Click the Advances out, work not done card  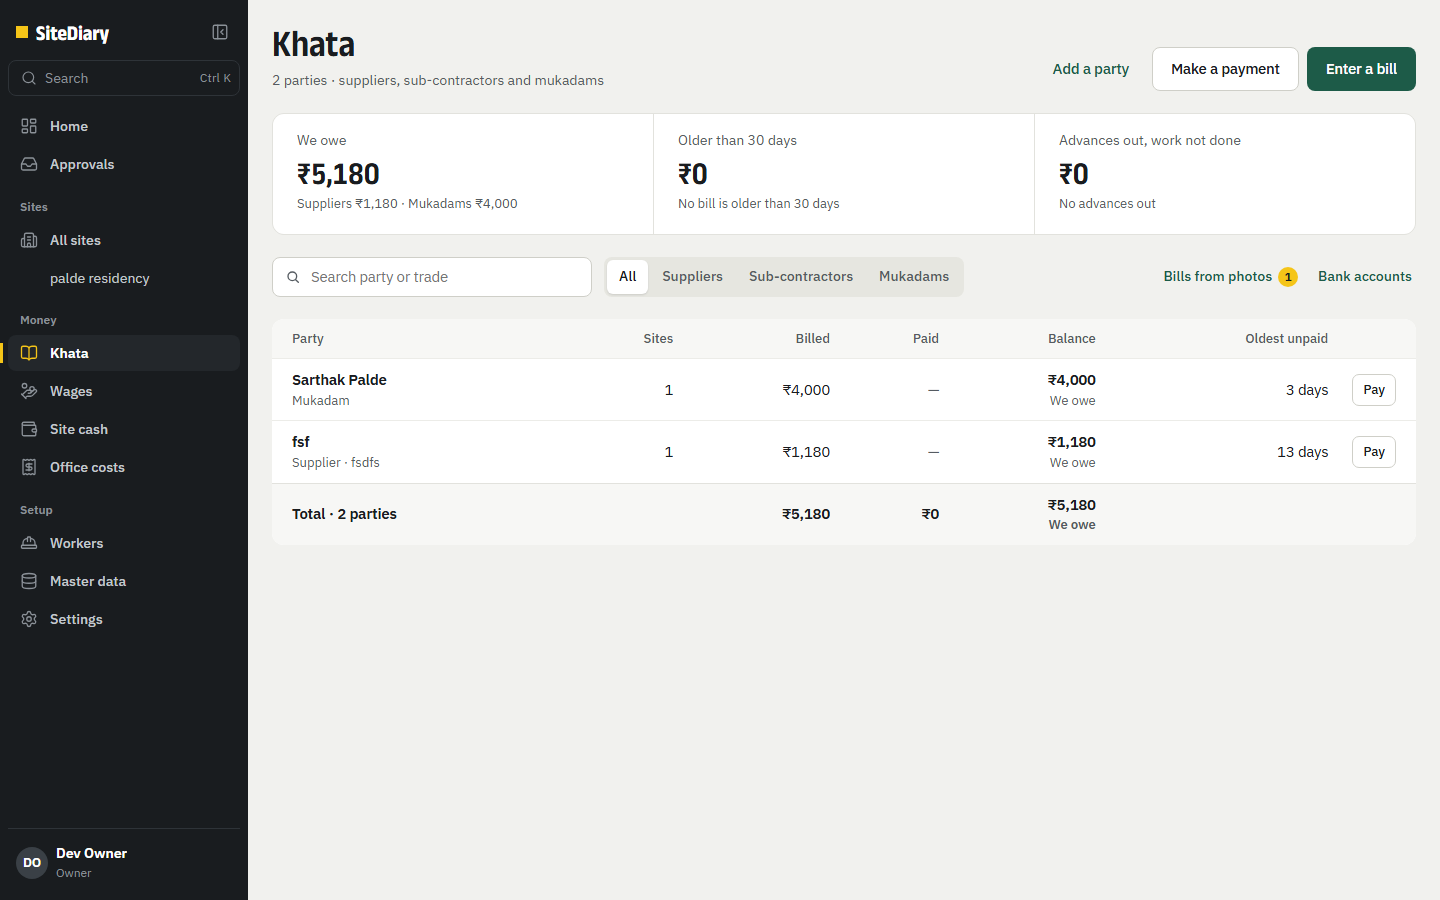click(x=1225, y=174)
